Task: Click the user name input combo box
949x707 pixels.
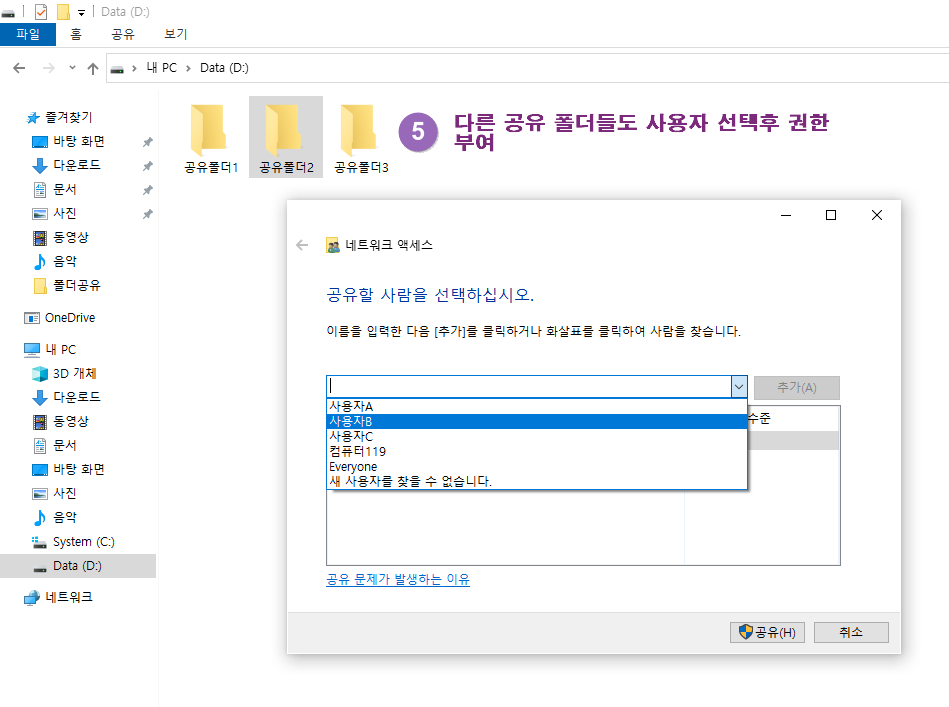Action: click(529, 386)
